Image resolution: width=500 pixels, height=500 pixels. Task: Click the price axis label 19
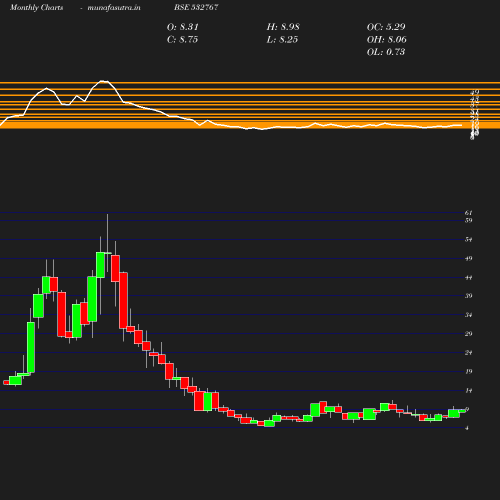[468, 371]
